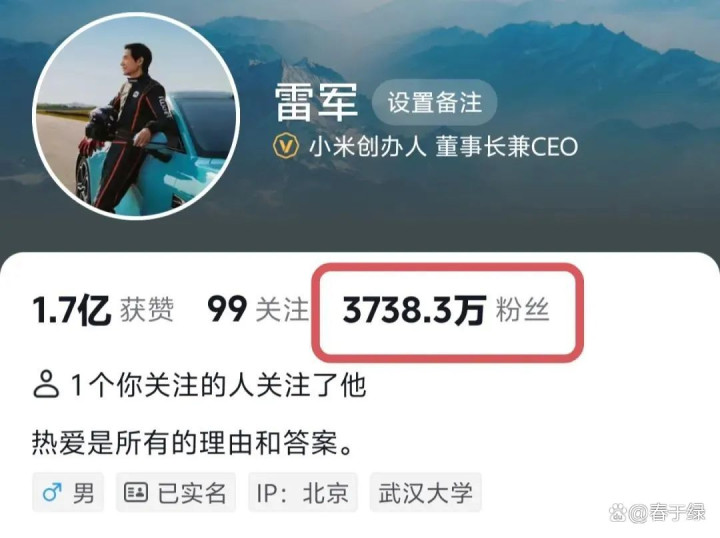Click the paw watermark icon near @春于绿

point(618,512)
